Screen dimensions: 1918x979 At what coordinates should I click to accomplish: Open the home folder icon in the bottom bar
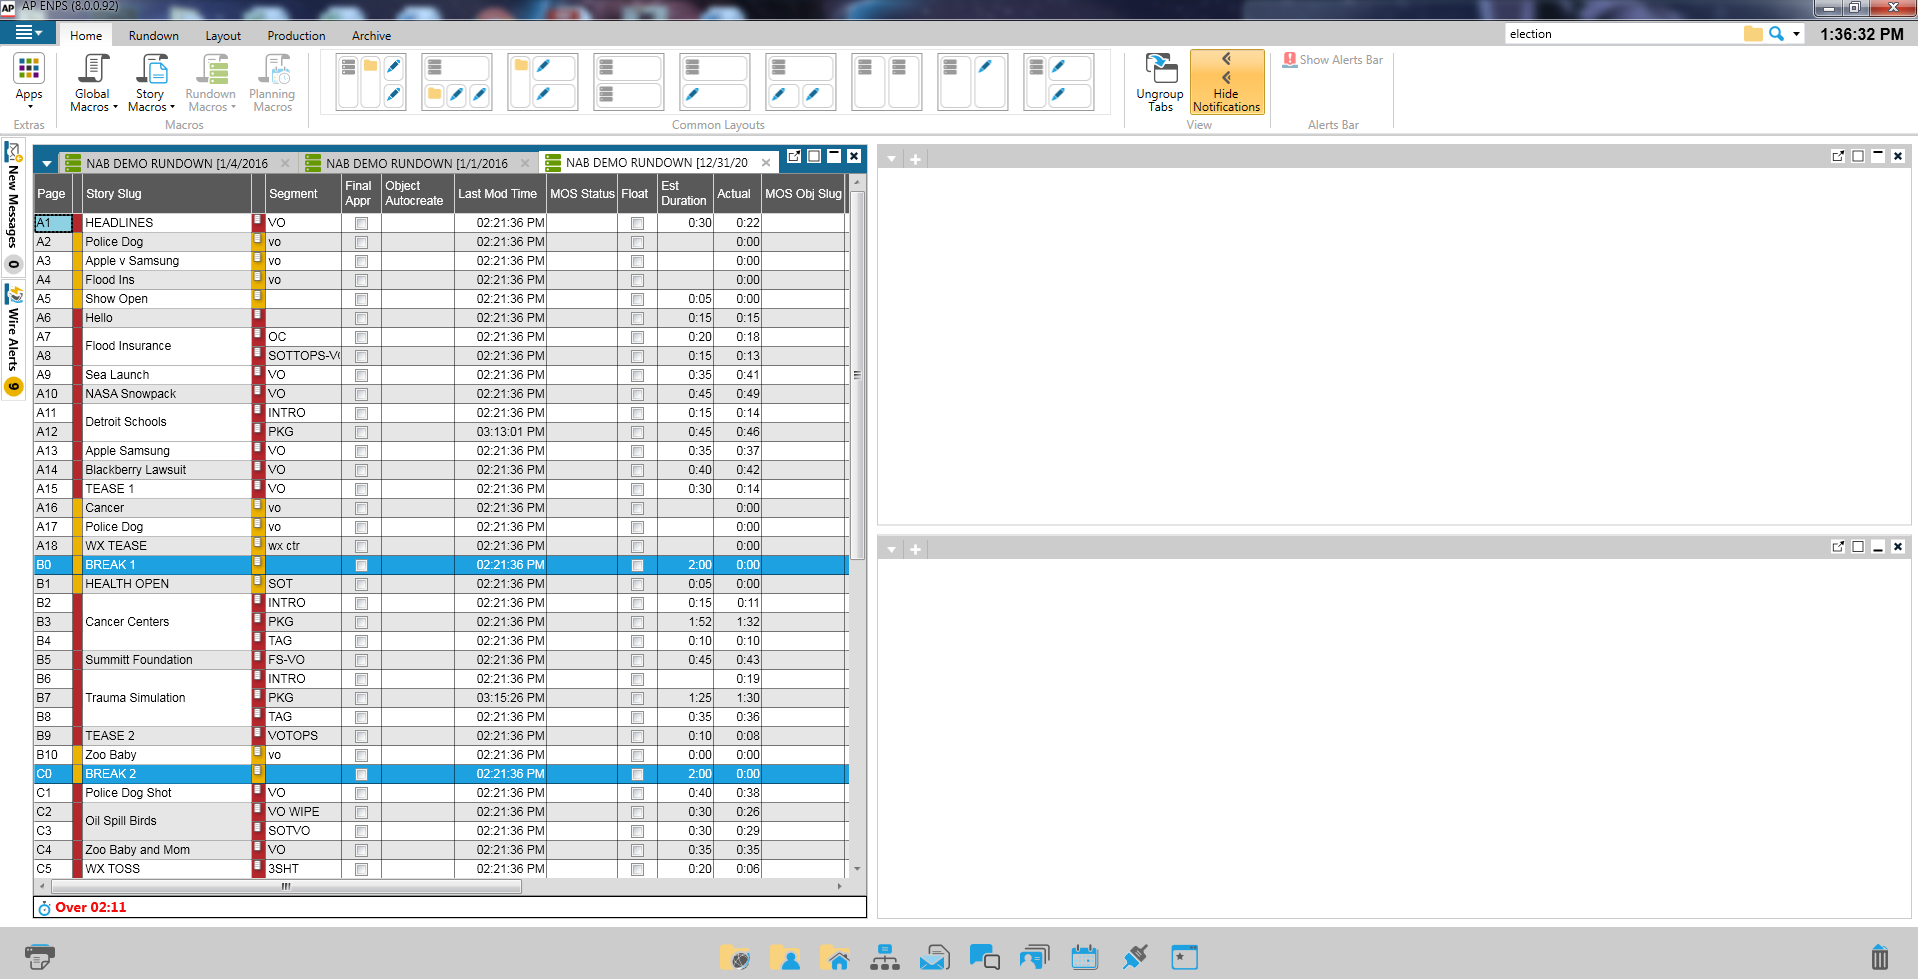pos(835,957)
